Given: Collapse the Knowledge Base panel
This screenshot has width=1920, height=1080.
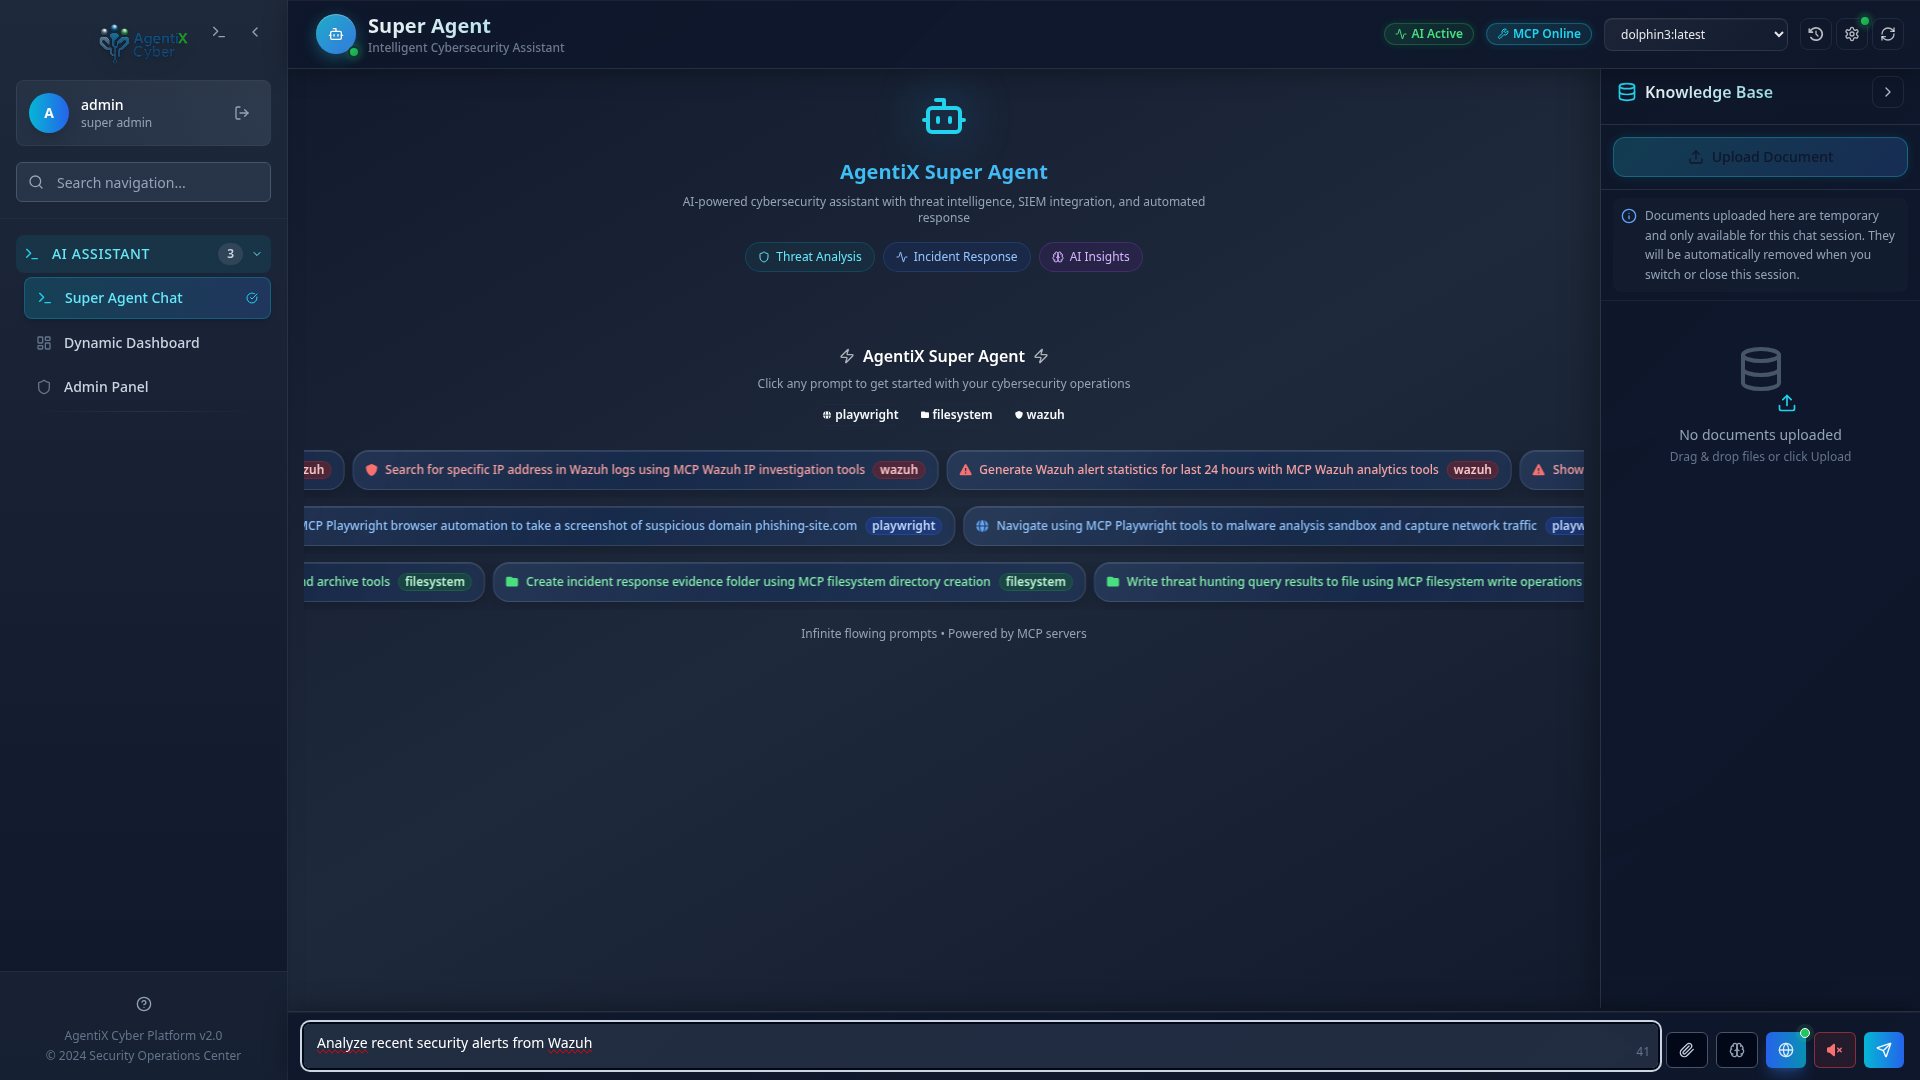Looking at the screenshot, I should tap(1888, 92).
